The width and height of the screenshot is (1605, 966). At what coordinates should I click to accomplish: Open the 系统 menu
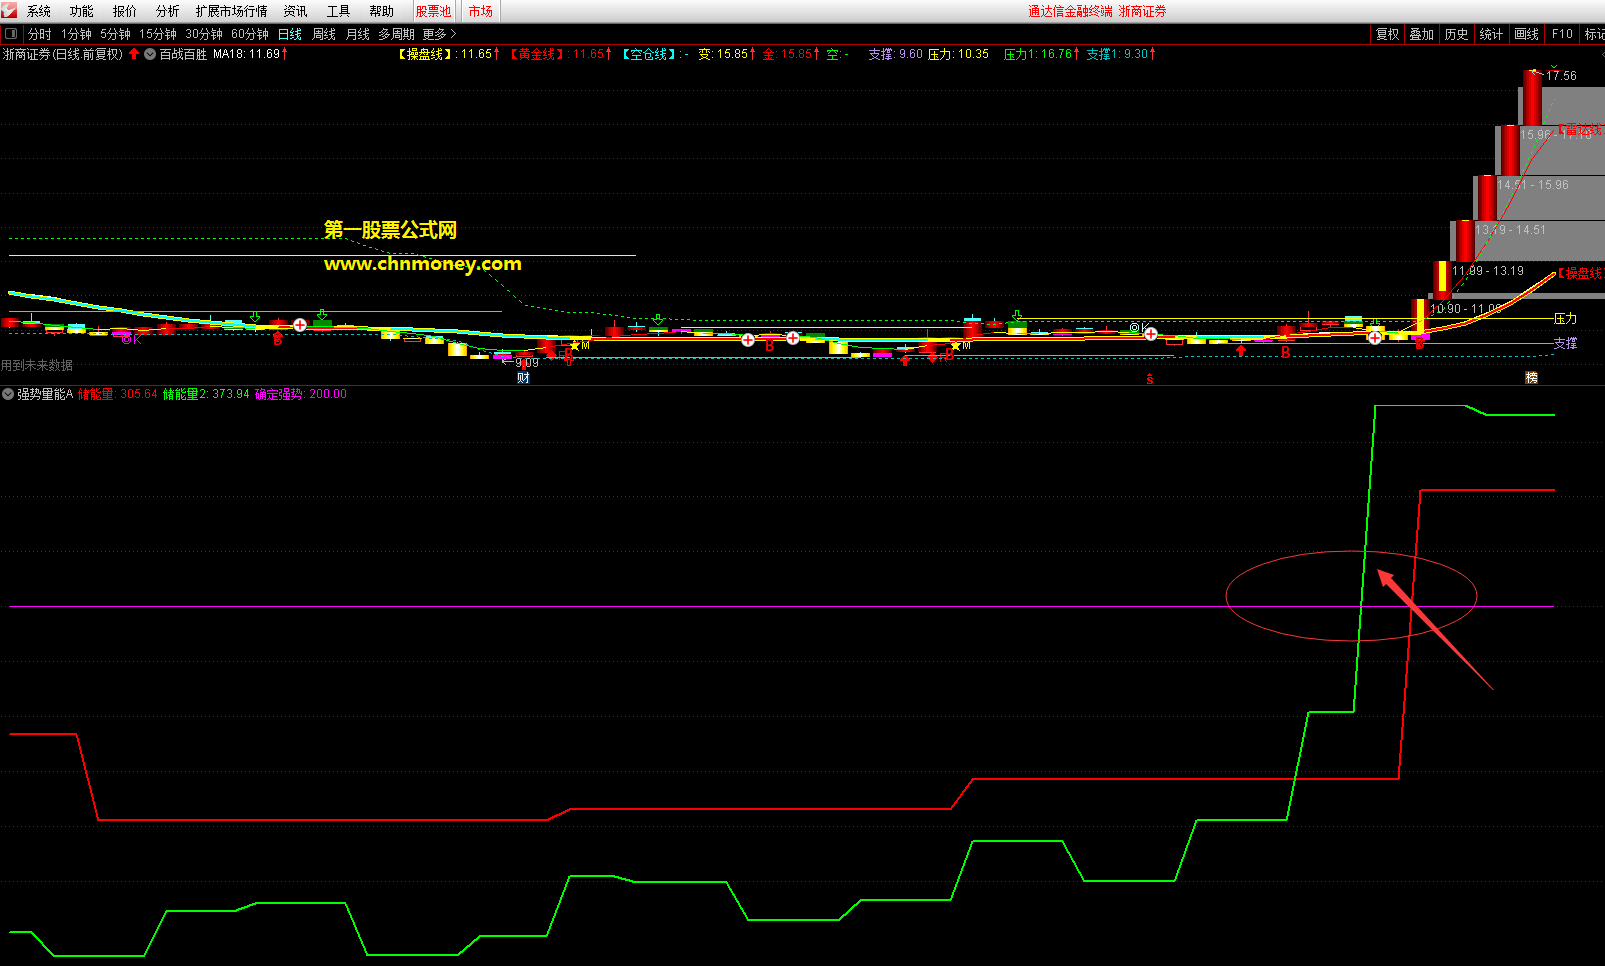(x=39, y=11)
